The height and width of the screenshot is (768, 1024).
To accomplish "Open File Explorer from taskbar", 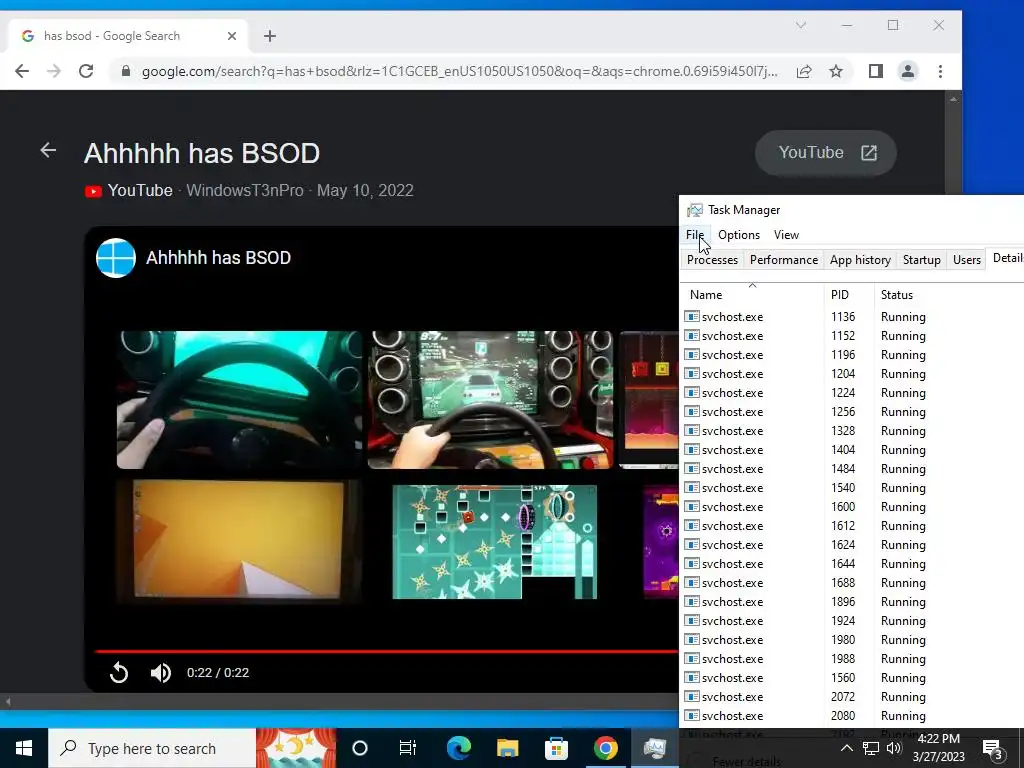I will click(x=507, y=748).
